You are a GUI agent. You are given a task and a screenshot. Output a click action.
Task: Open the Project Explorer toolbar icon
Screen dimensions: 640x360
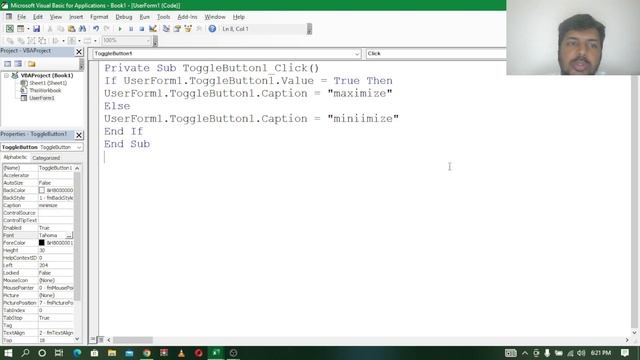[166, 29]
